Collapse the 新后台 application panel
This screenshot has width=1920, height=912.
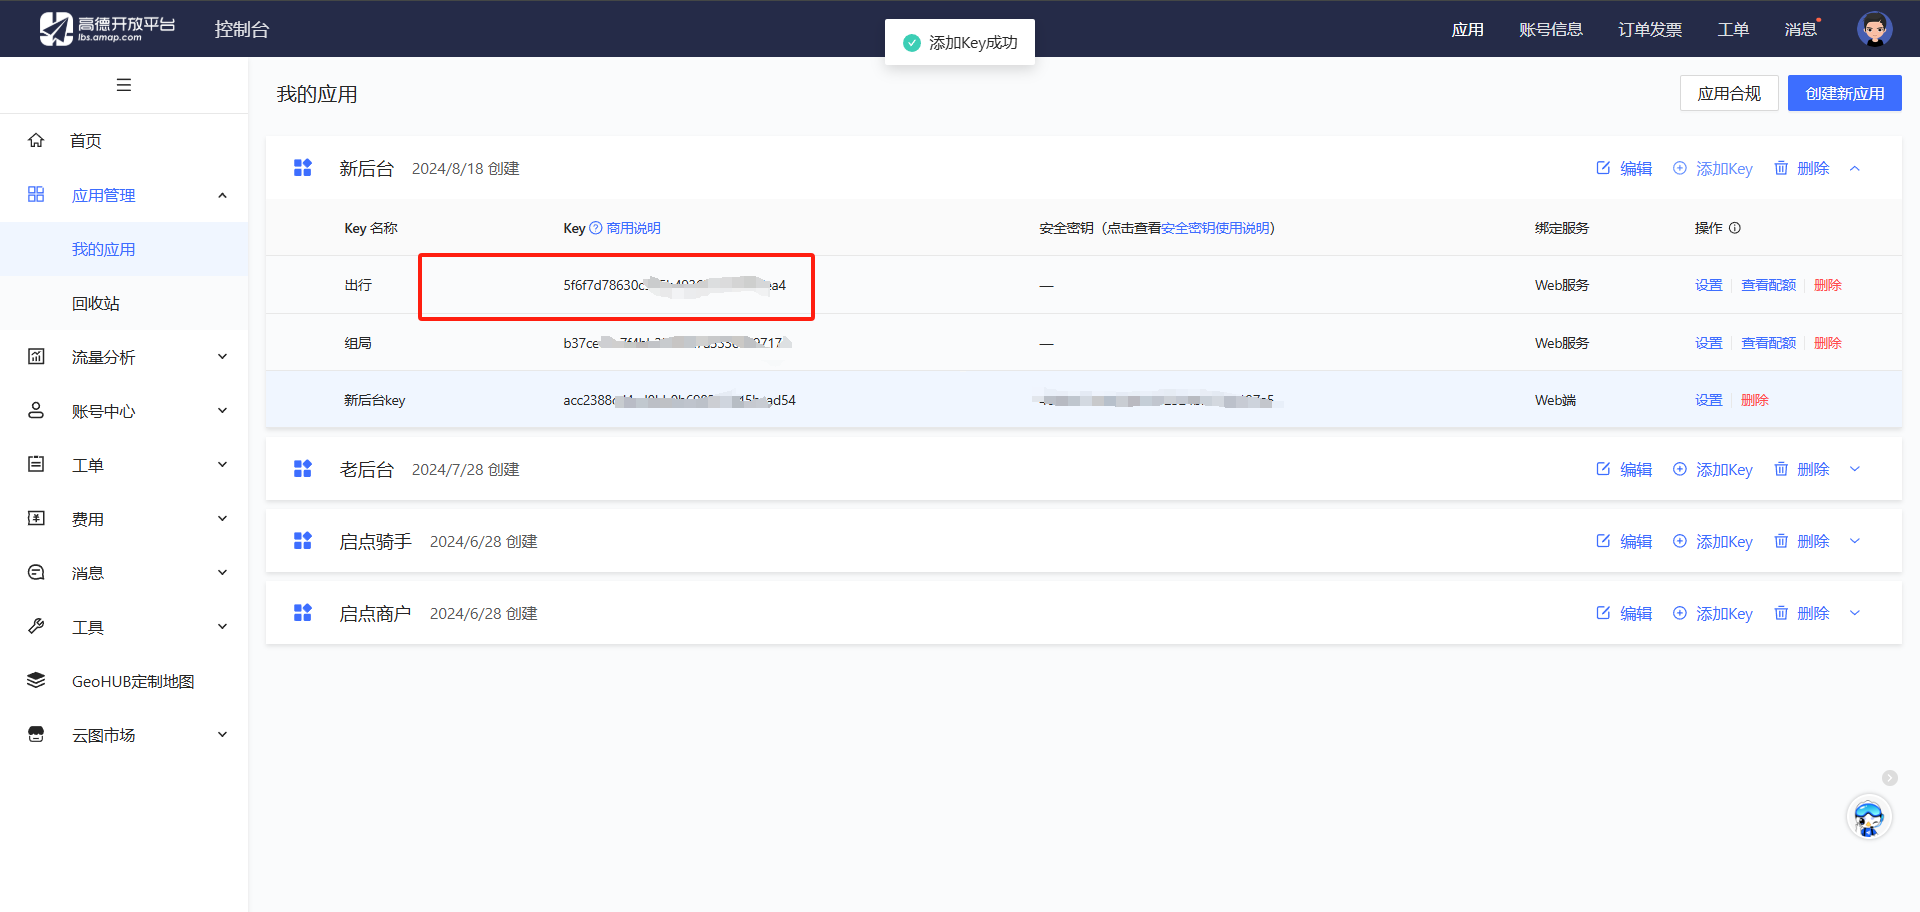(x=1855, y=169)
